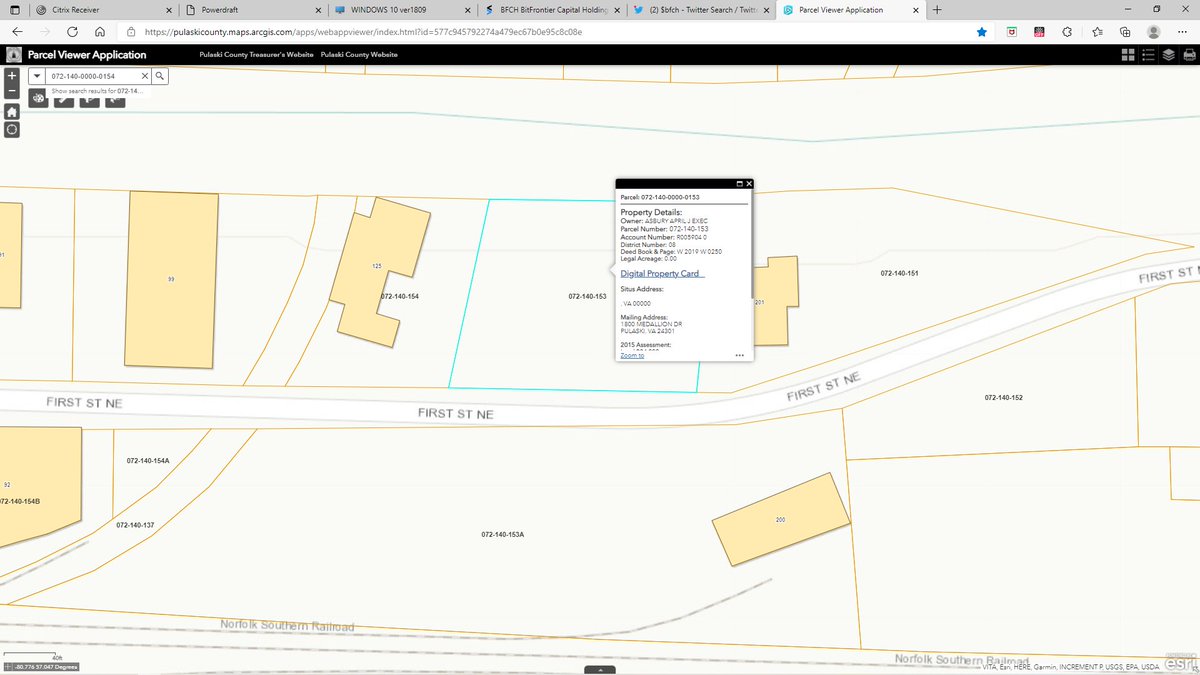Switch to WINDOWS 10 ver1809 tab
Image resolution: width=1200 pixels, height=675 pixels.
pyautogui.click(x=400, y=10)
